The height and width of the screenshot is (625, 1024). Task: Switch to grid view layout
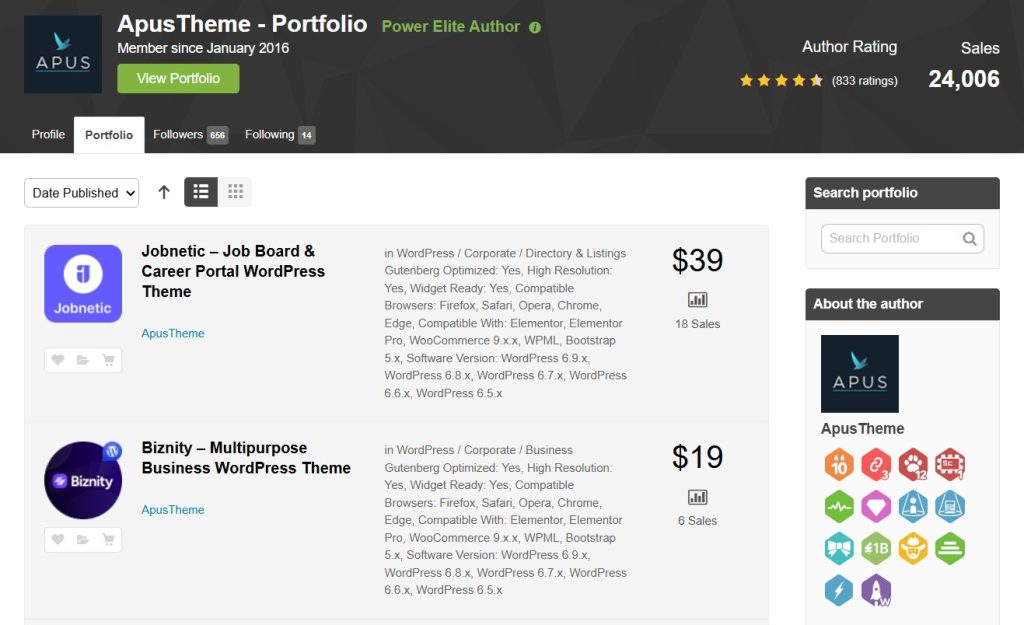click(235, 192)
